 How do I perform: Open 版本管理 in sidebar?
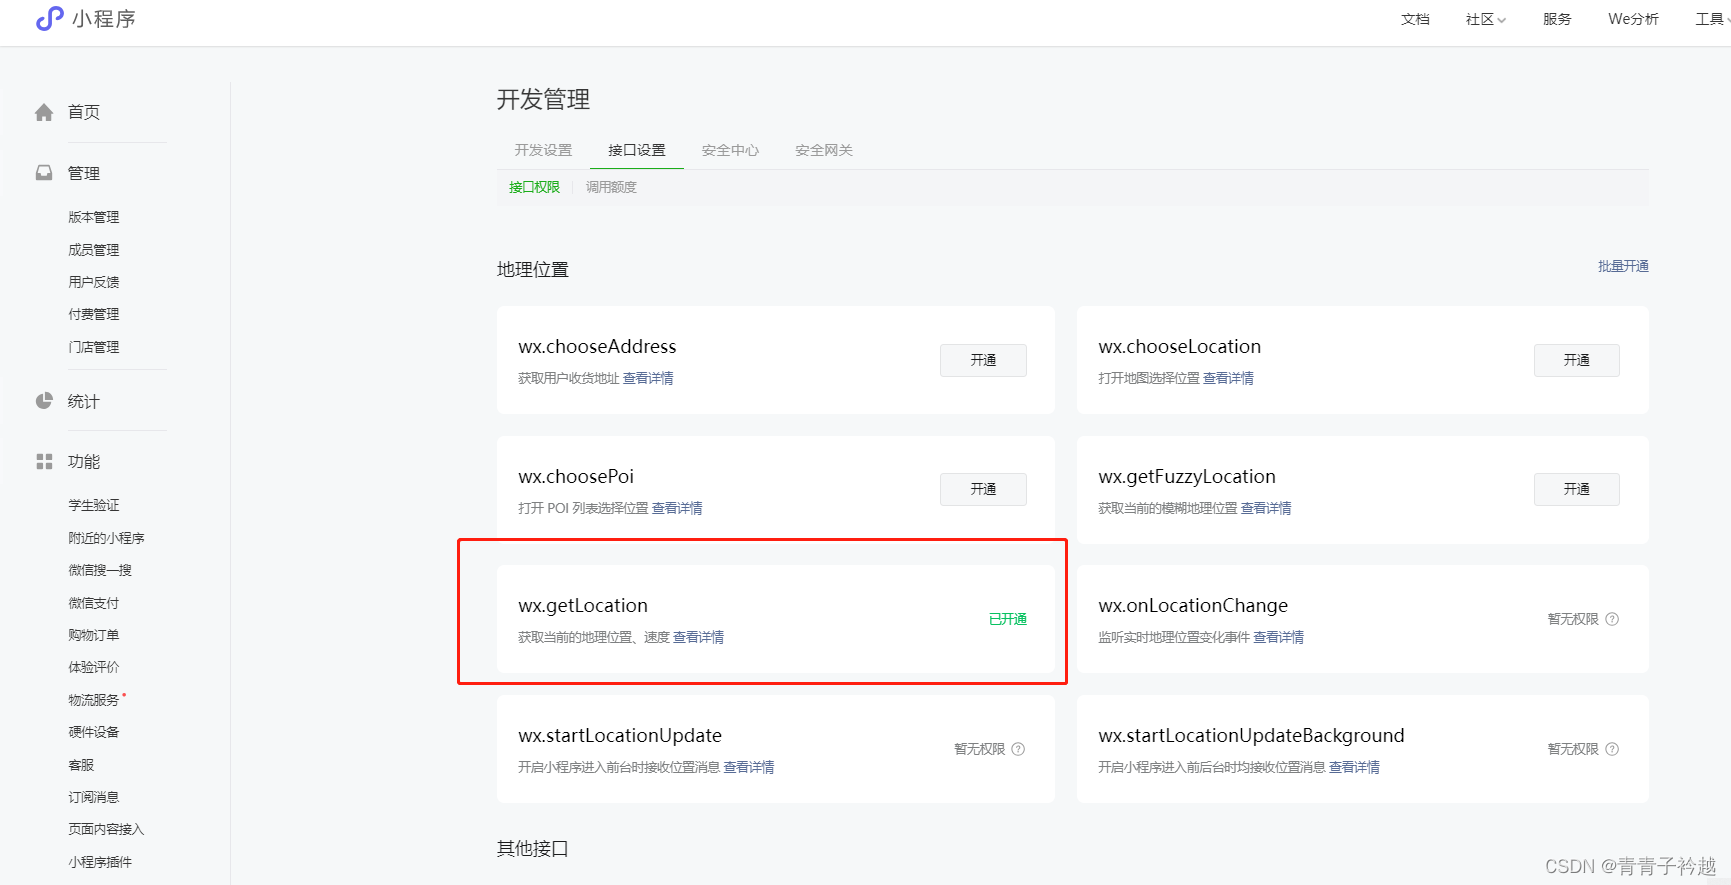pos(94,217)
